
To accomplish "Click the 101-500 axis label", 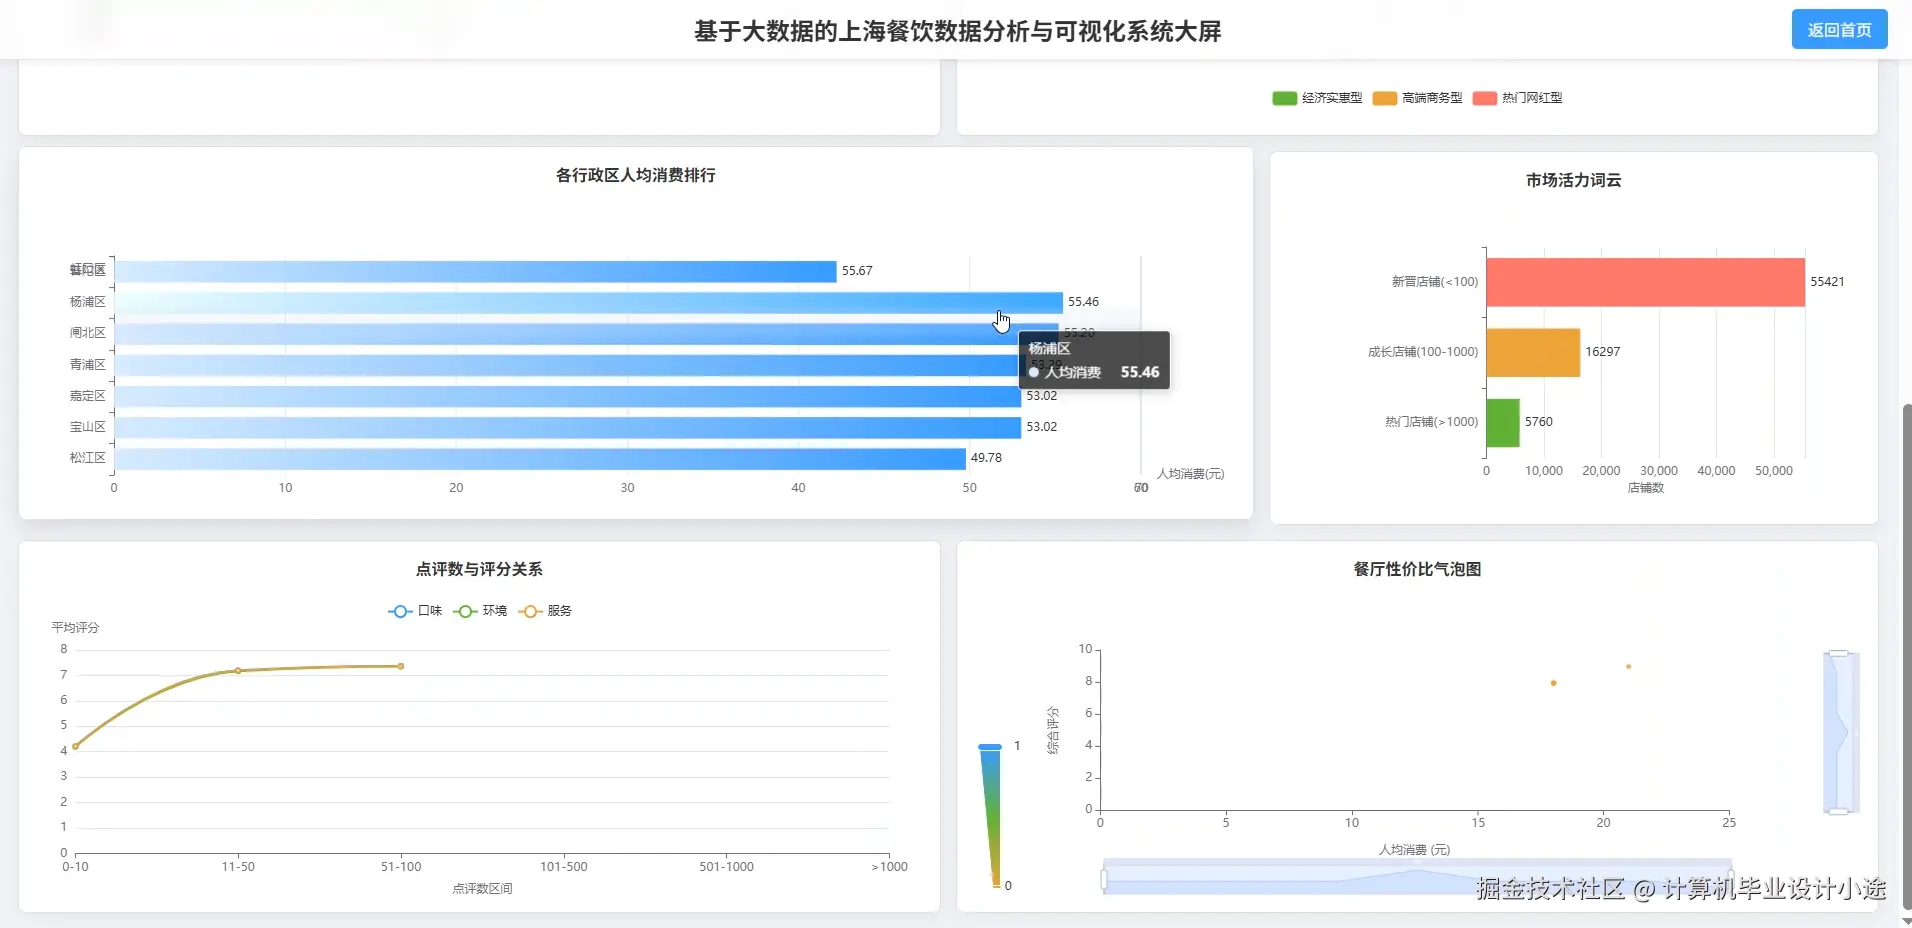I will 564,867.
